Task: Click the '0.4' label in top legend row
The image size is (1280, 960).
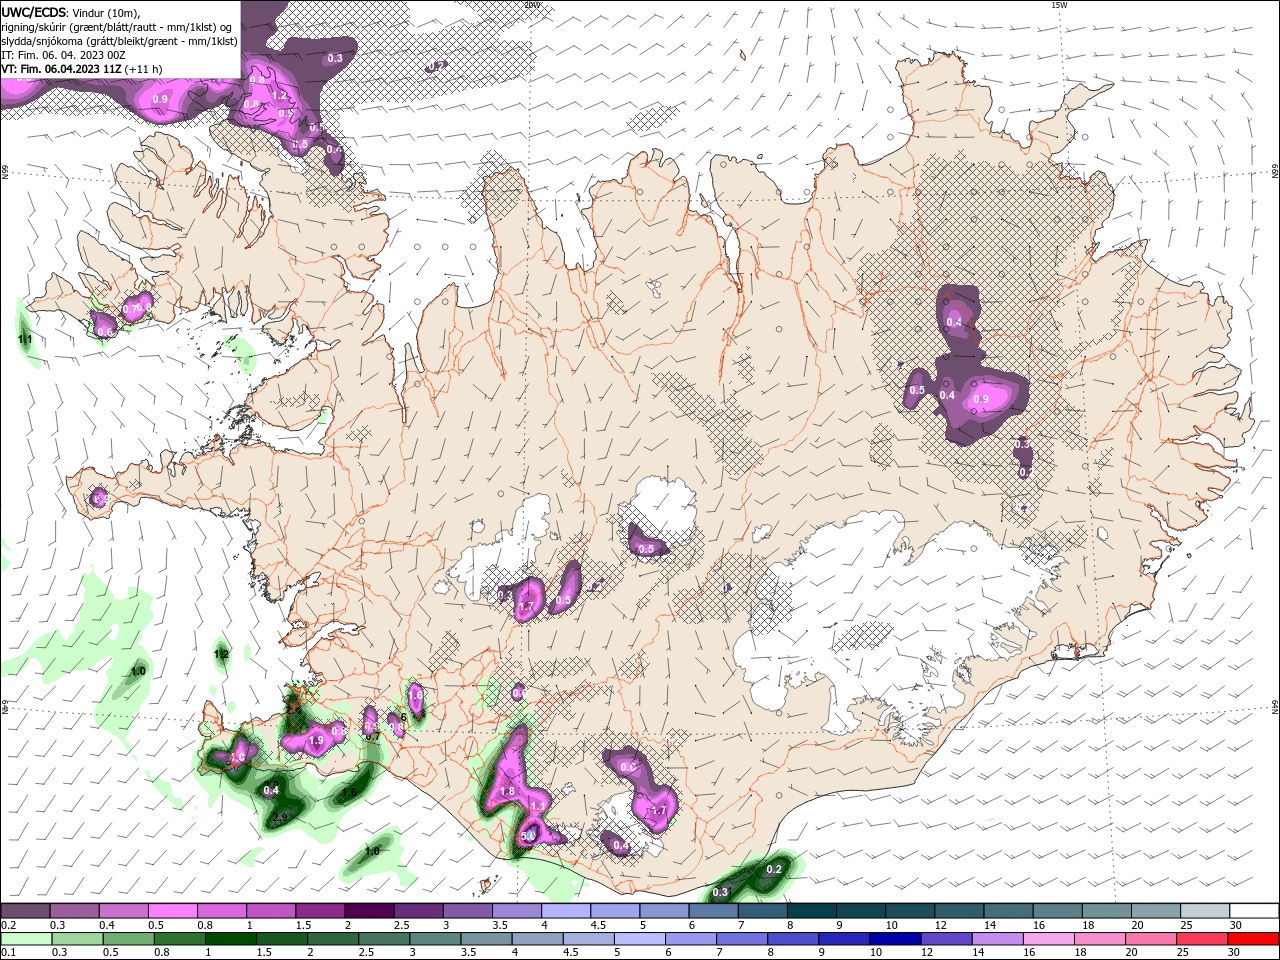Action: click(x=107, y=925)
